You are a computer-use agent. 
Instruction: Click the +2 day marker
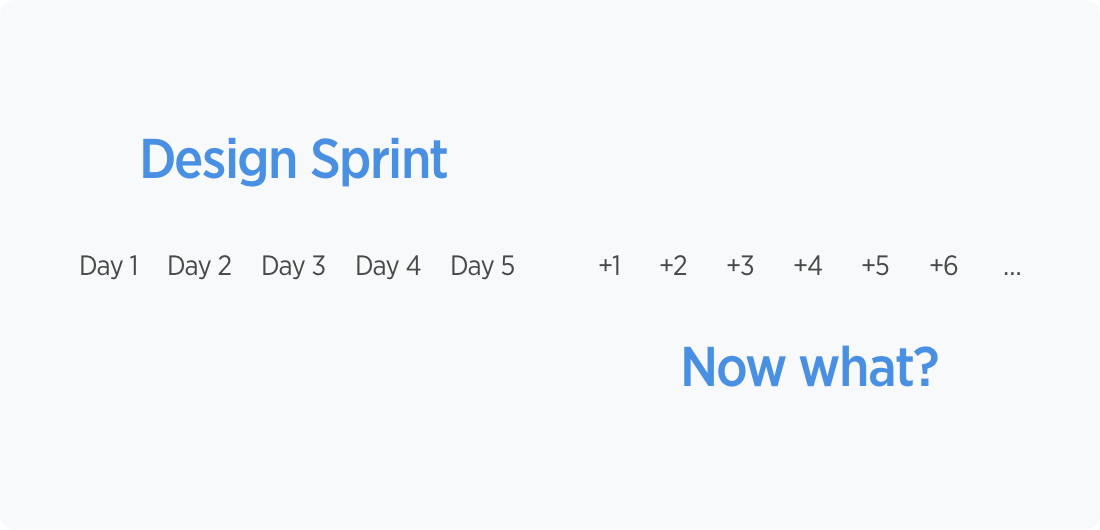tap(673, 266)
